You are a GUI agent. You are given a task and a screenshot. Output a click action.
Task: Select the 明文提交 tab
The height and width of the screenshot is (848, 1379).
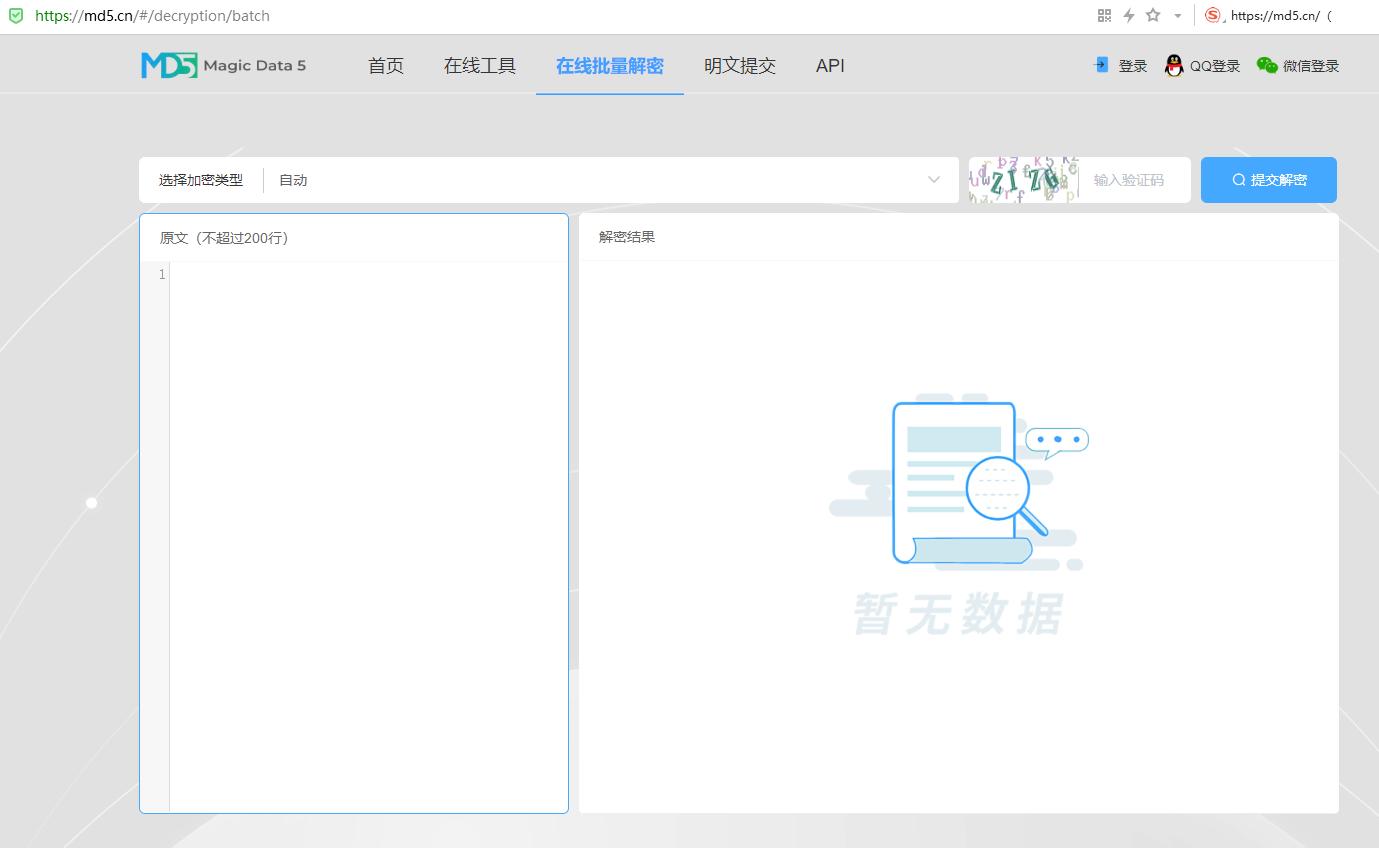click(739, 65)
